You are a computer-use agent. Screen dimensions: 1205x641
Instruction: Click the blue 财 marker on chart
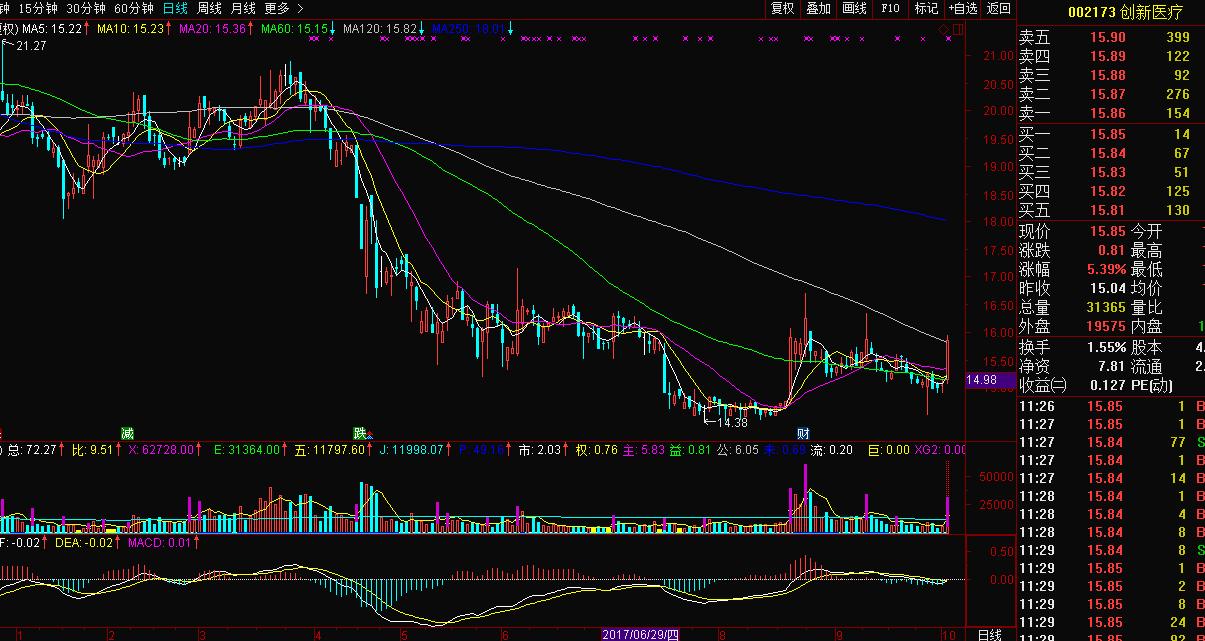[802, 433]
